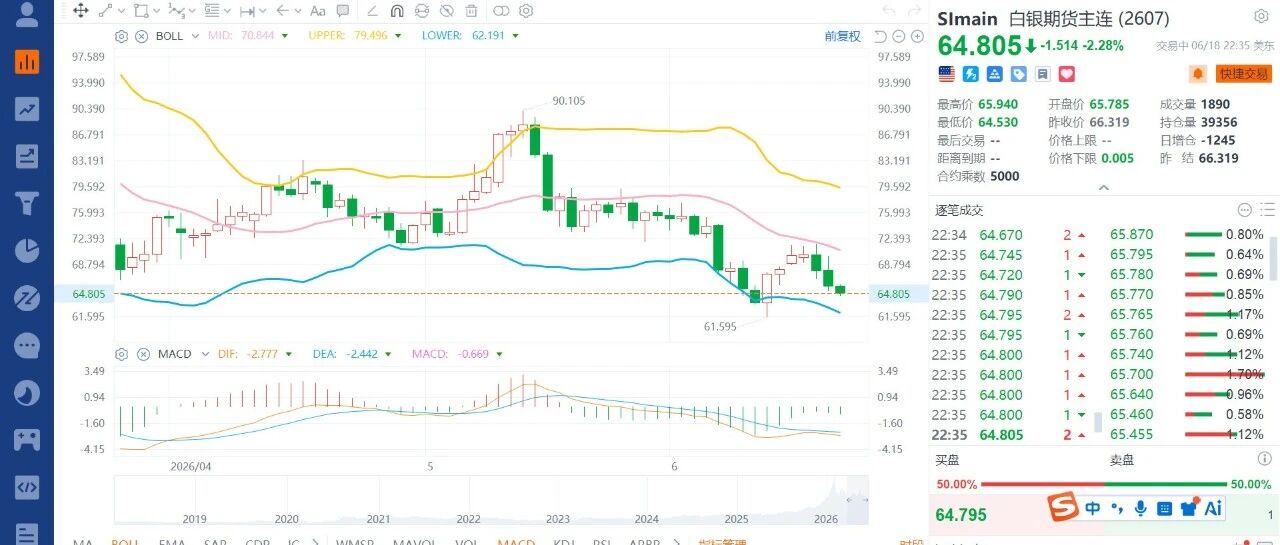The width and height of the screenshot is (1280, 545).
Task: Open chart settings gear in drawing toolbar
Action: (526, 11)
